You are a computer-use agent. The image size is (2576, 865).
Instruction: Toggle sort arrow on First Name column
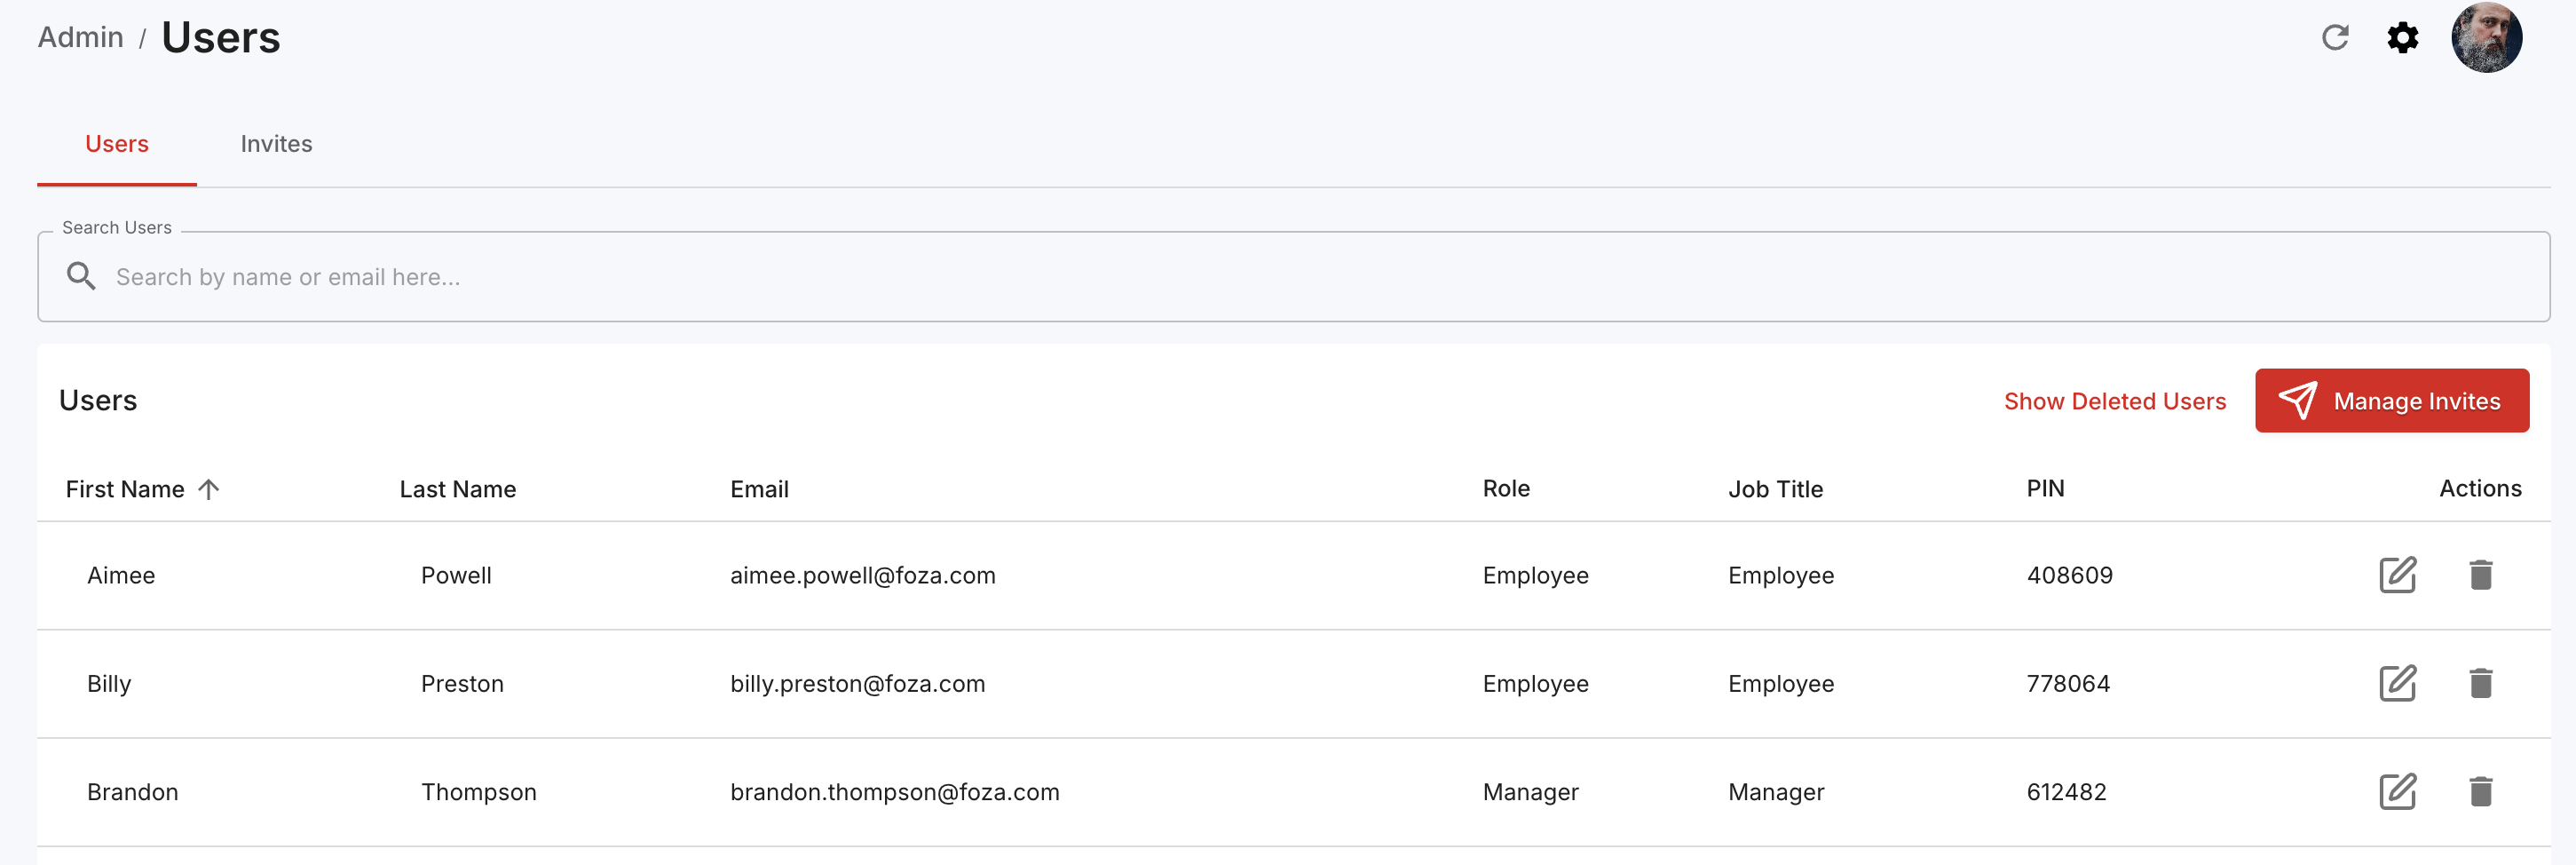tap(208, 489)
